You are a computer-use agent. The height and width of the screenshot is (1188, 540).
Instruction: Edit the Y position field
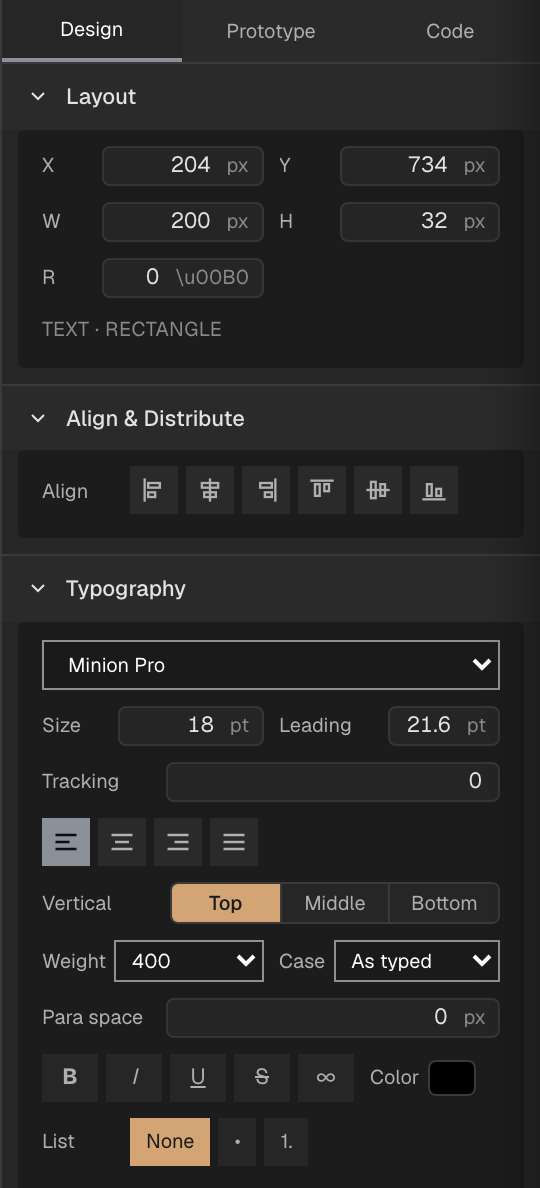click(420, 165)
